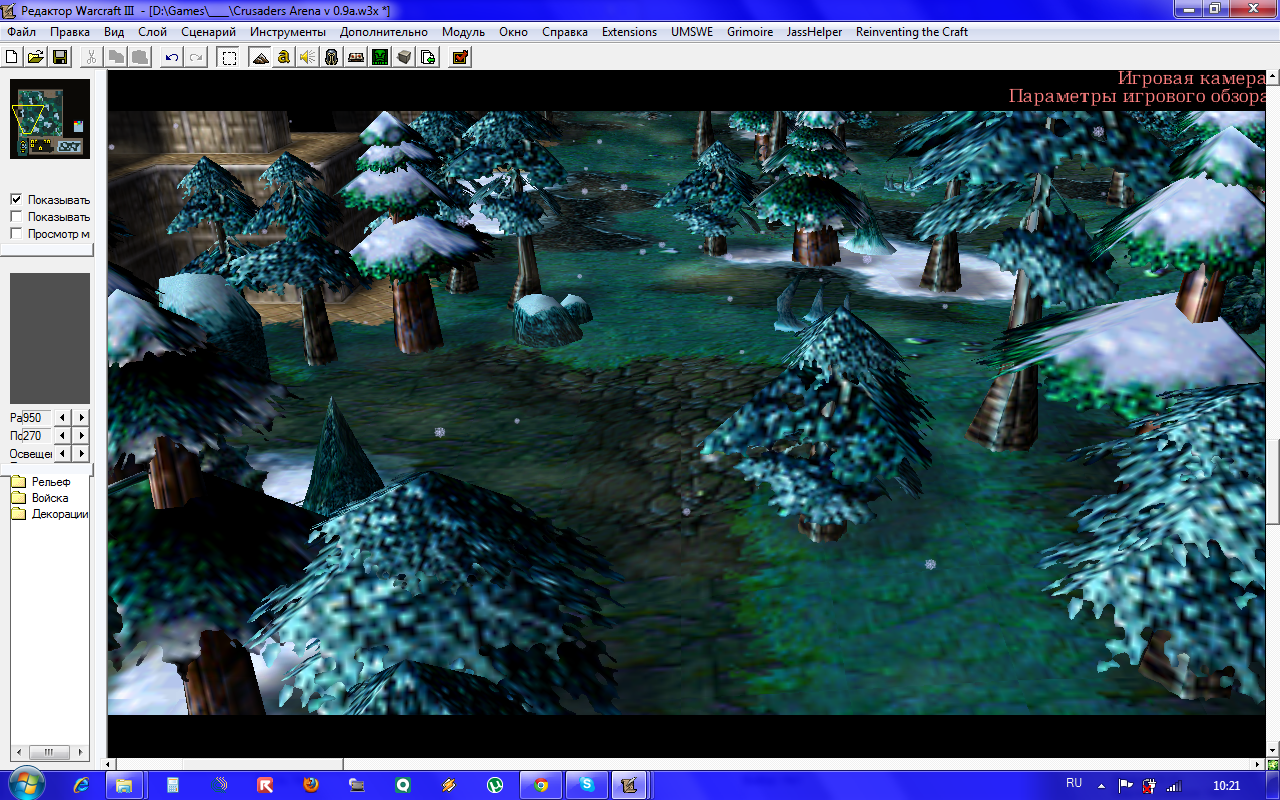Click the 'По' field showing 270
The width and height of the screenshot is (1280, 800).
click(37, 435)
